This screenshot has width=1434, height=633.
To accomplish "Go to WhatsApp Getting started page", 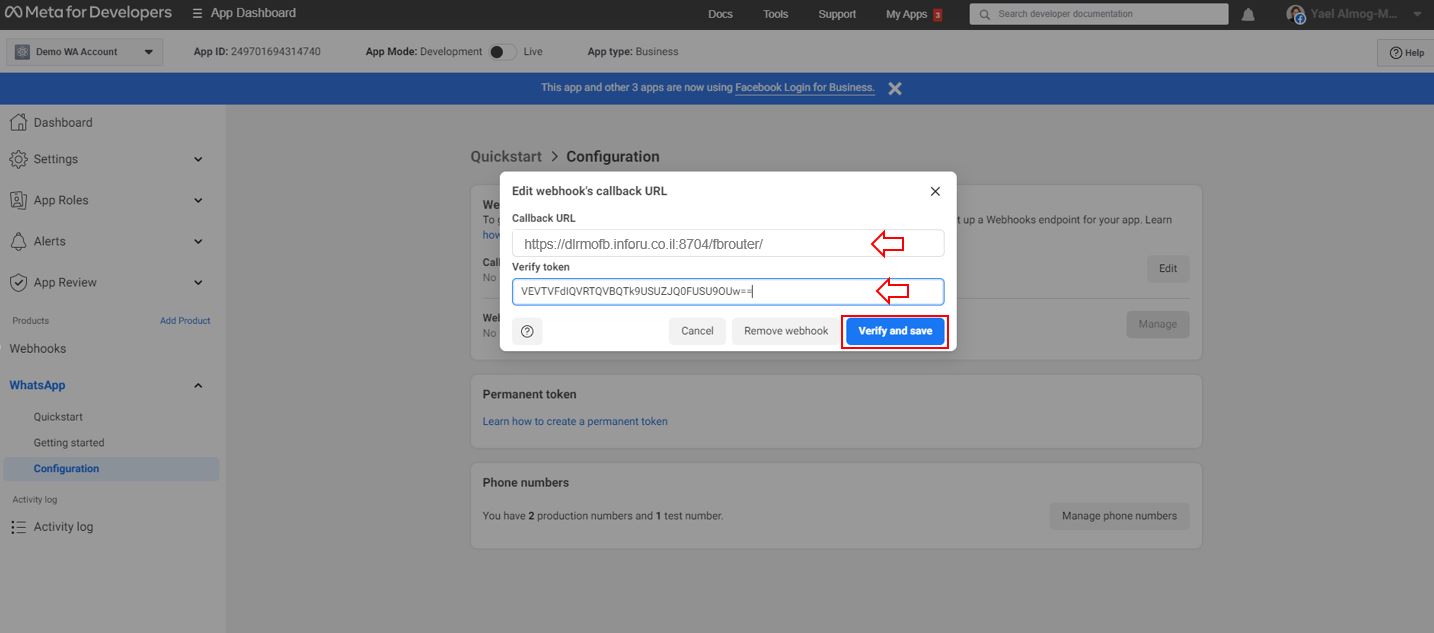I will click(69, 443).
